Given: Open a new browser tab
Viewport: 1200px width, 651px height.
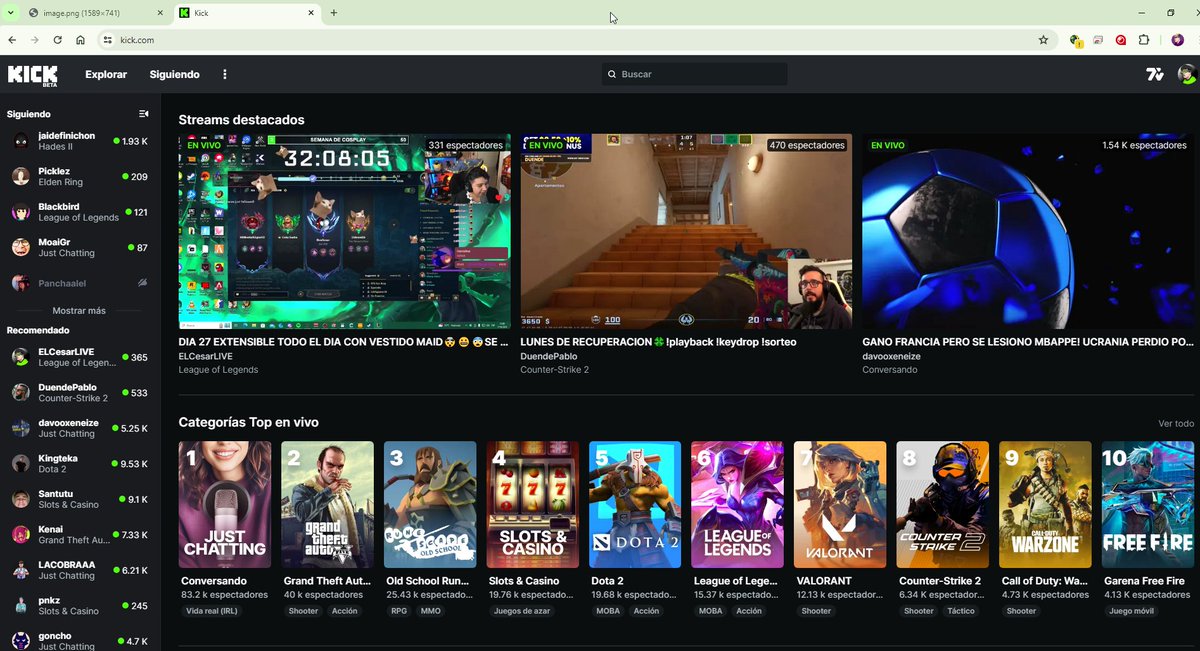Looking at the screenshot, I should pyautogui.click(x=334, y=13).
